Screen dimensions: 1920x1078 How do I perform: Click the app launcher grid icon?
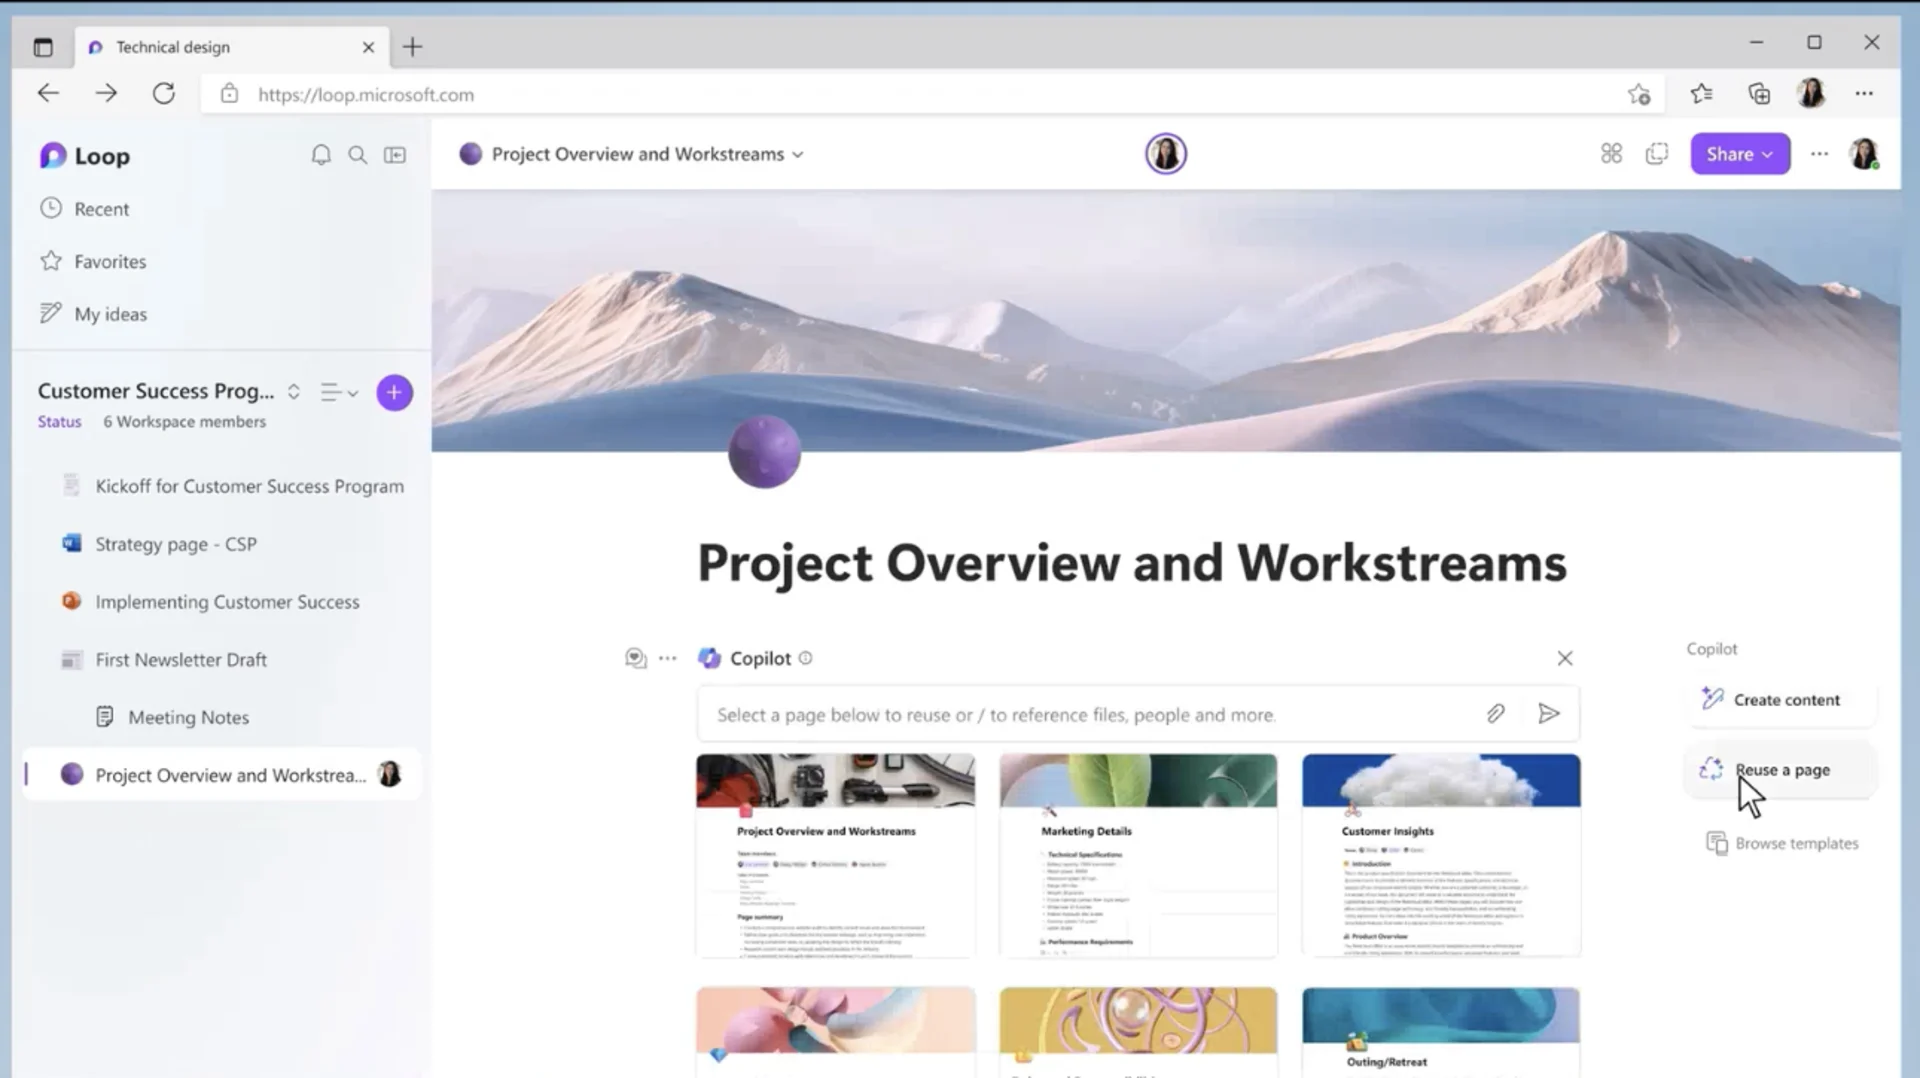pos(1611,153)
